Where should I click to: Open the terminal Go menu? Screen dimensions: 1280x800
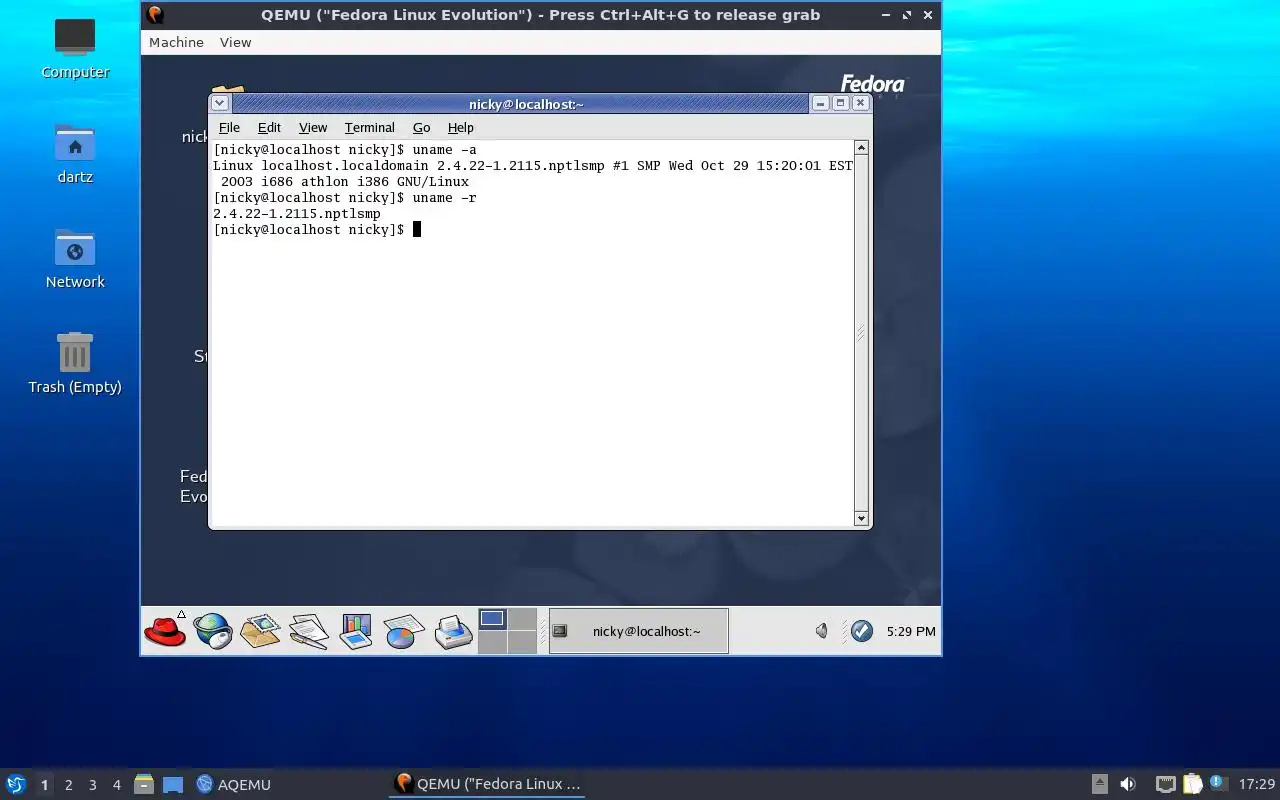coord(422,127)
